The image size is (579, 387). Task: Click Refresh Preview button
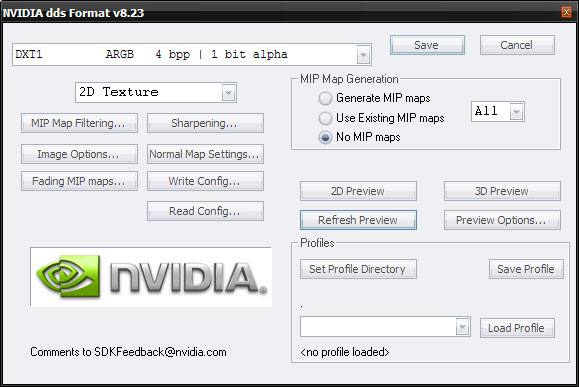click(x=358, y=220)
